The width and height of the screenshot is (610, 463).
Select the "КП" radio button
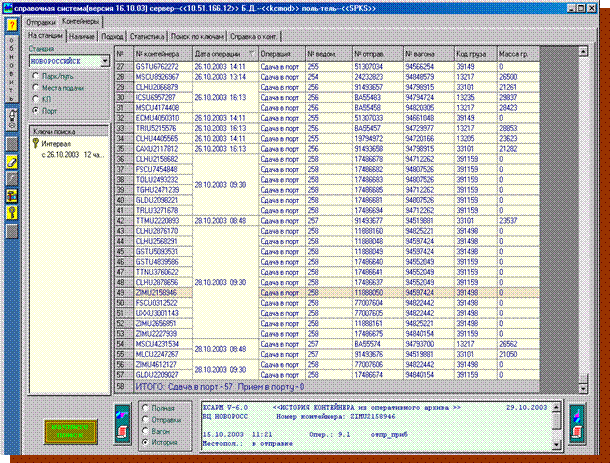point(36,99)
